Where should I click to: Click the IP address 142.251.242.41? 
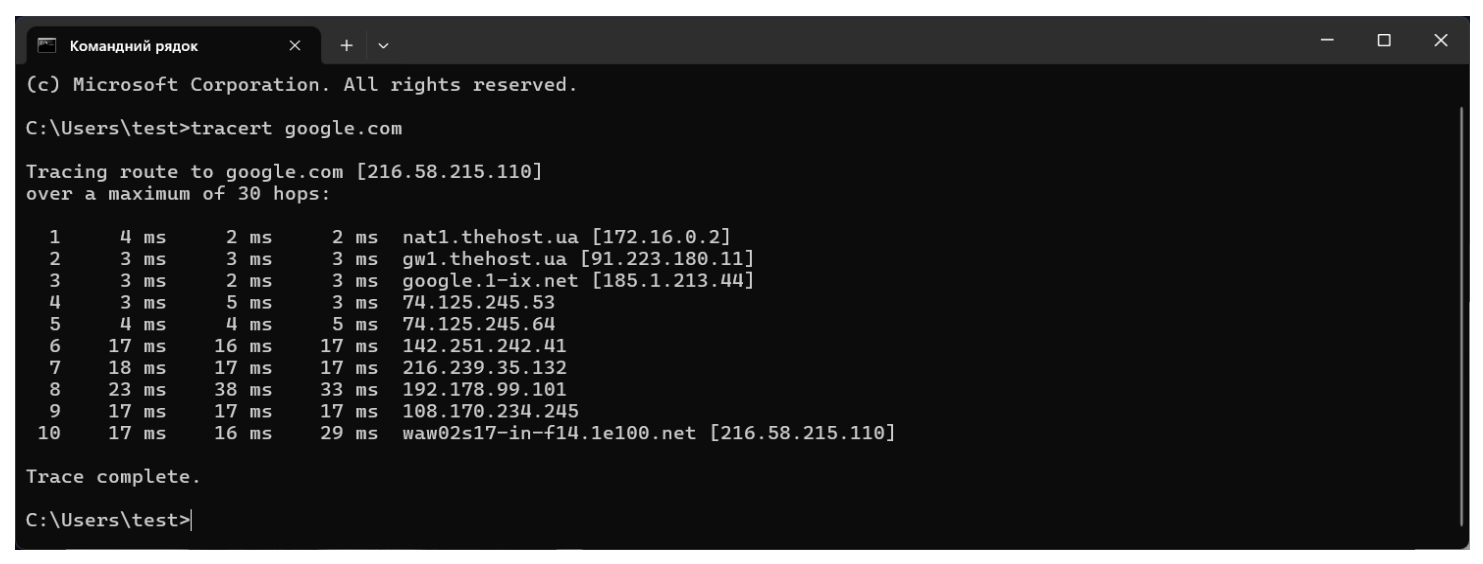[484, 346]
